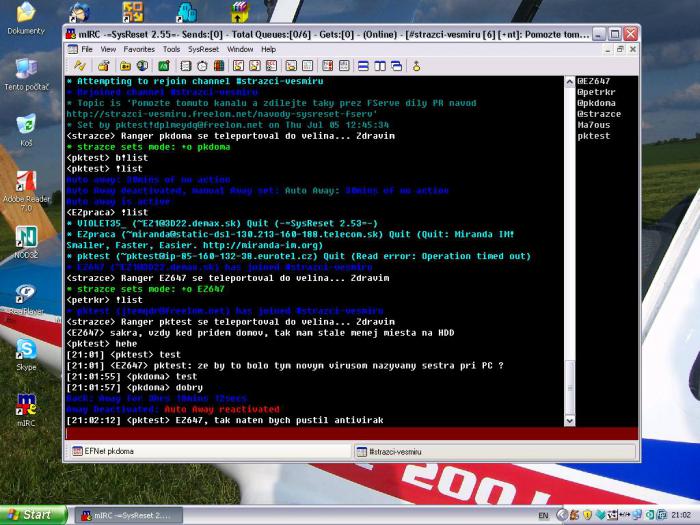The width and height of the screenshot is (700, 525).
Task: Select Ma7ous in the nick list
Action: pos(594,125)
